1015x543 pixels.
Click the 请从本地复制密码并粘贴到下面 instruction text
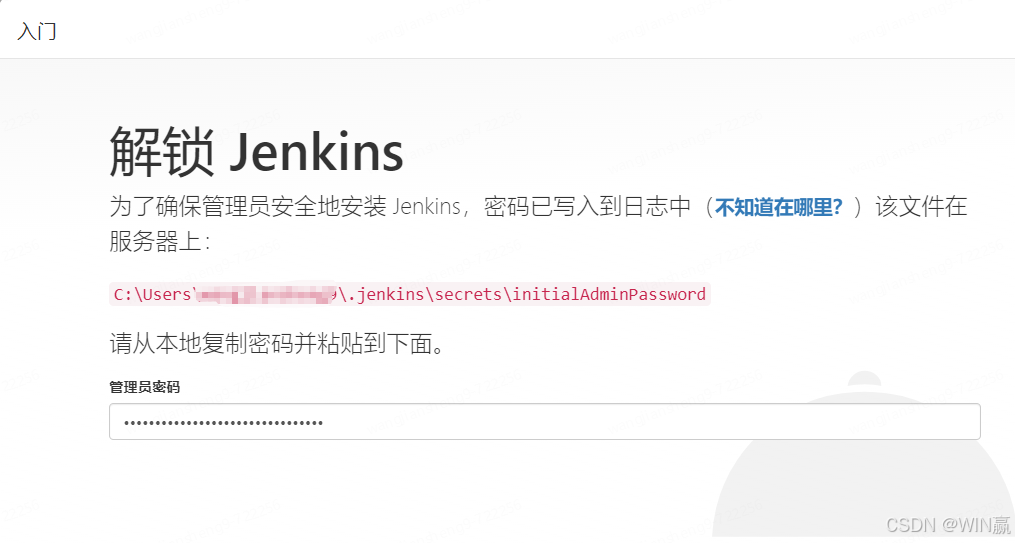(277, 343)
